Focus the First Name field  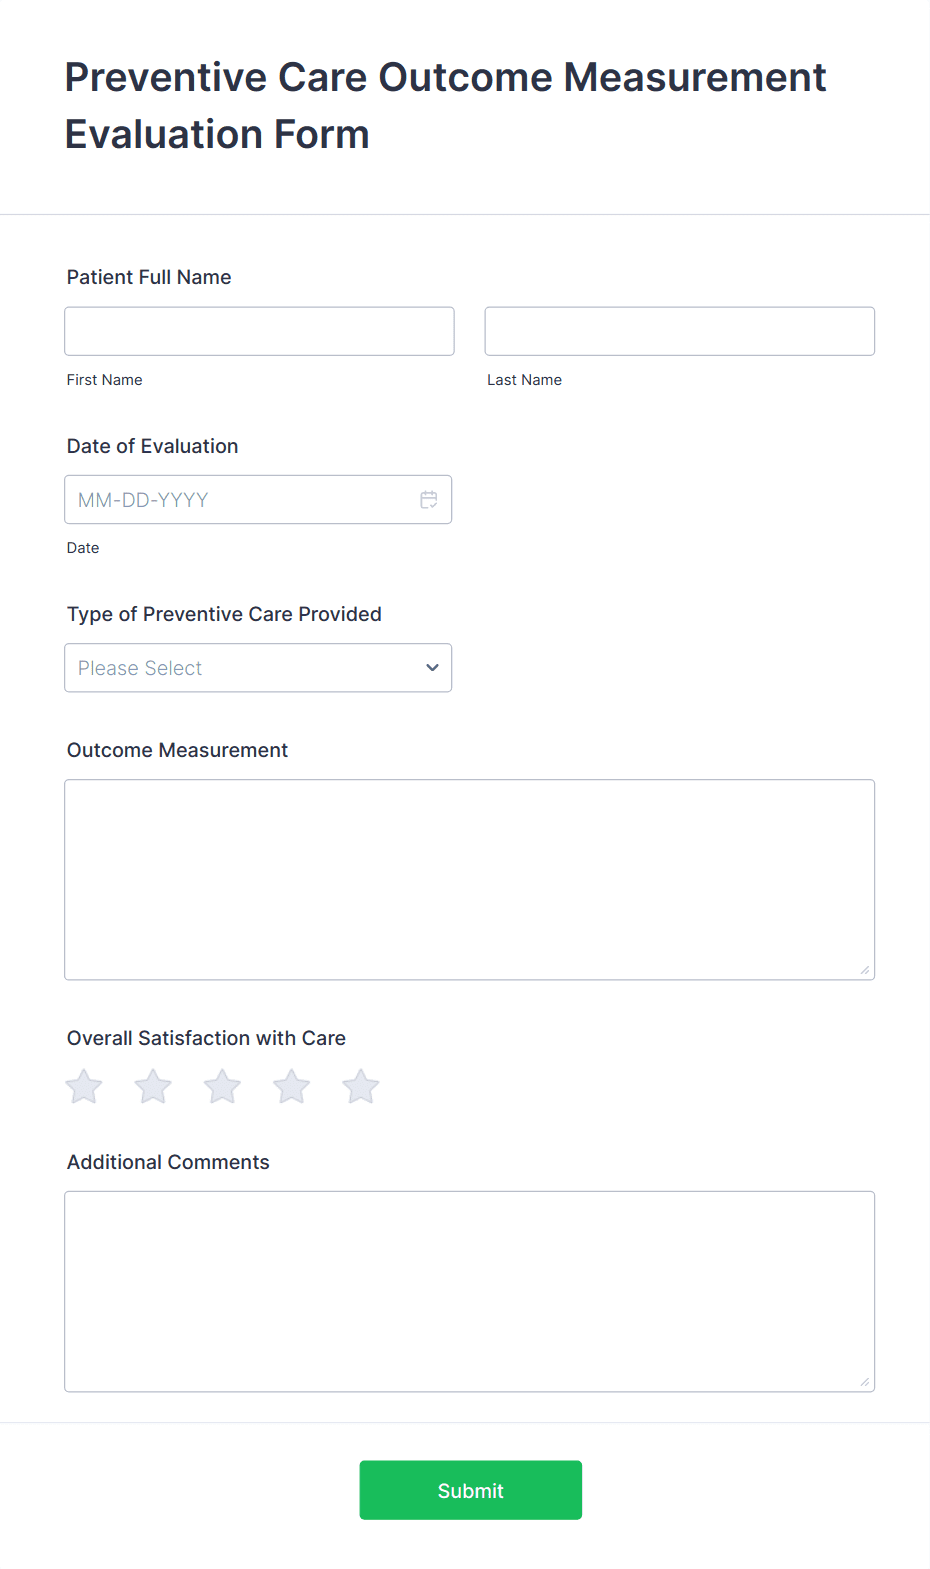pos(260,331)
